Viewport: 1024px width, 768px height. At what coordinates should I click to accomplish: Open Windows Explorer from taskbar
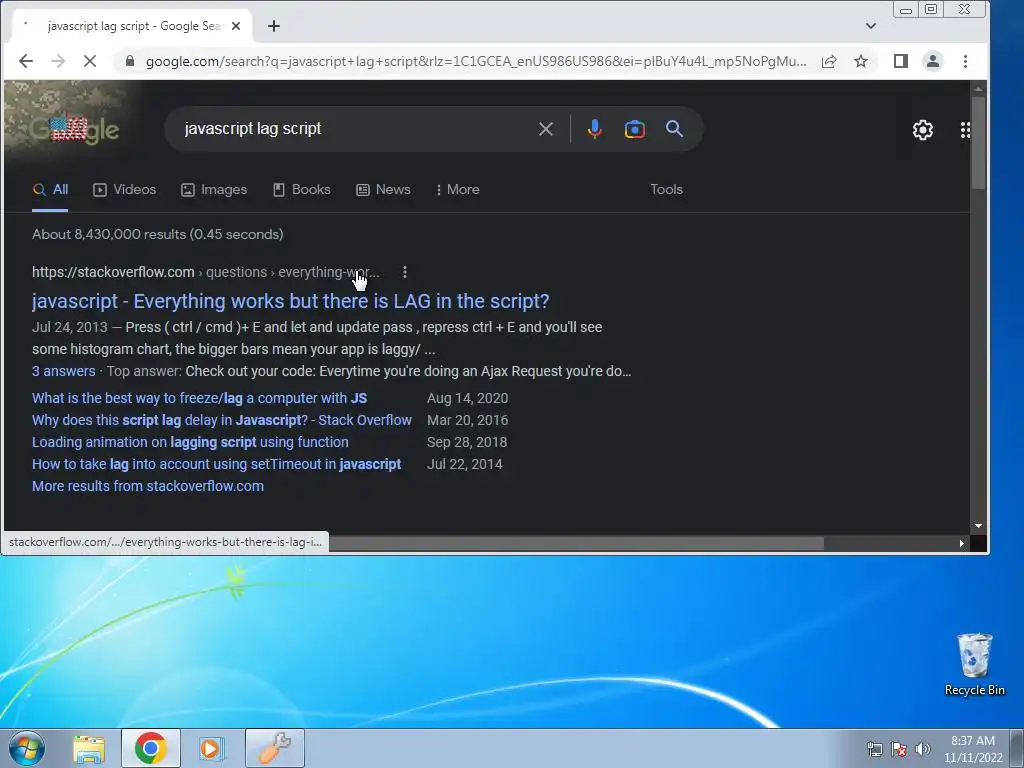click(x=89, y=748)
